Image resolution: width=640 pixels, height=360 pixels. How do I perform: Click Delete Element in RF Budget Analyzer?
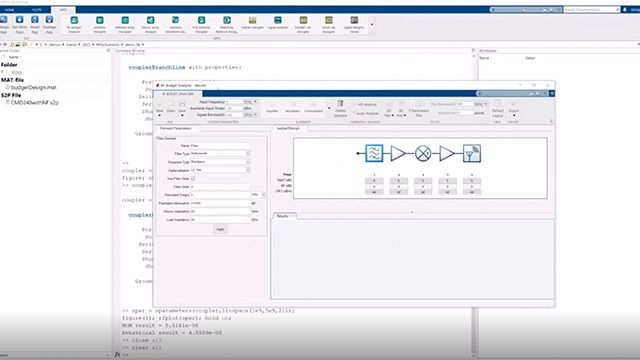coord(340,109)
